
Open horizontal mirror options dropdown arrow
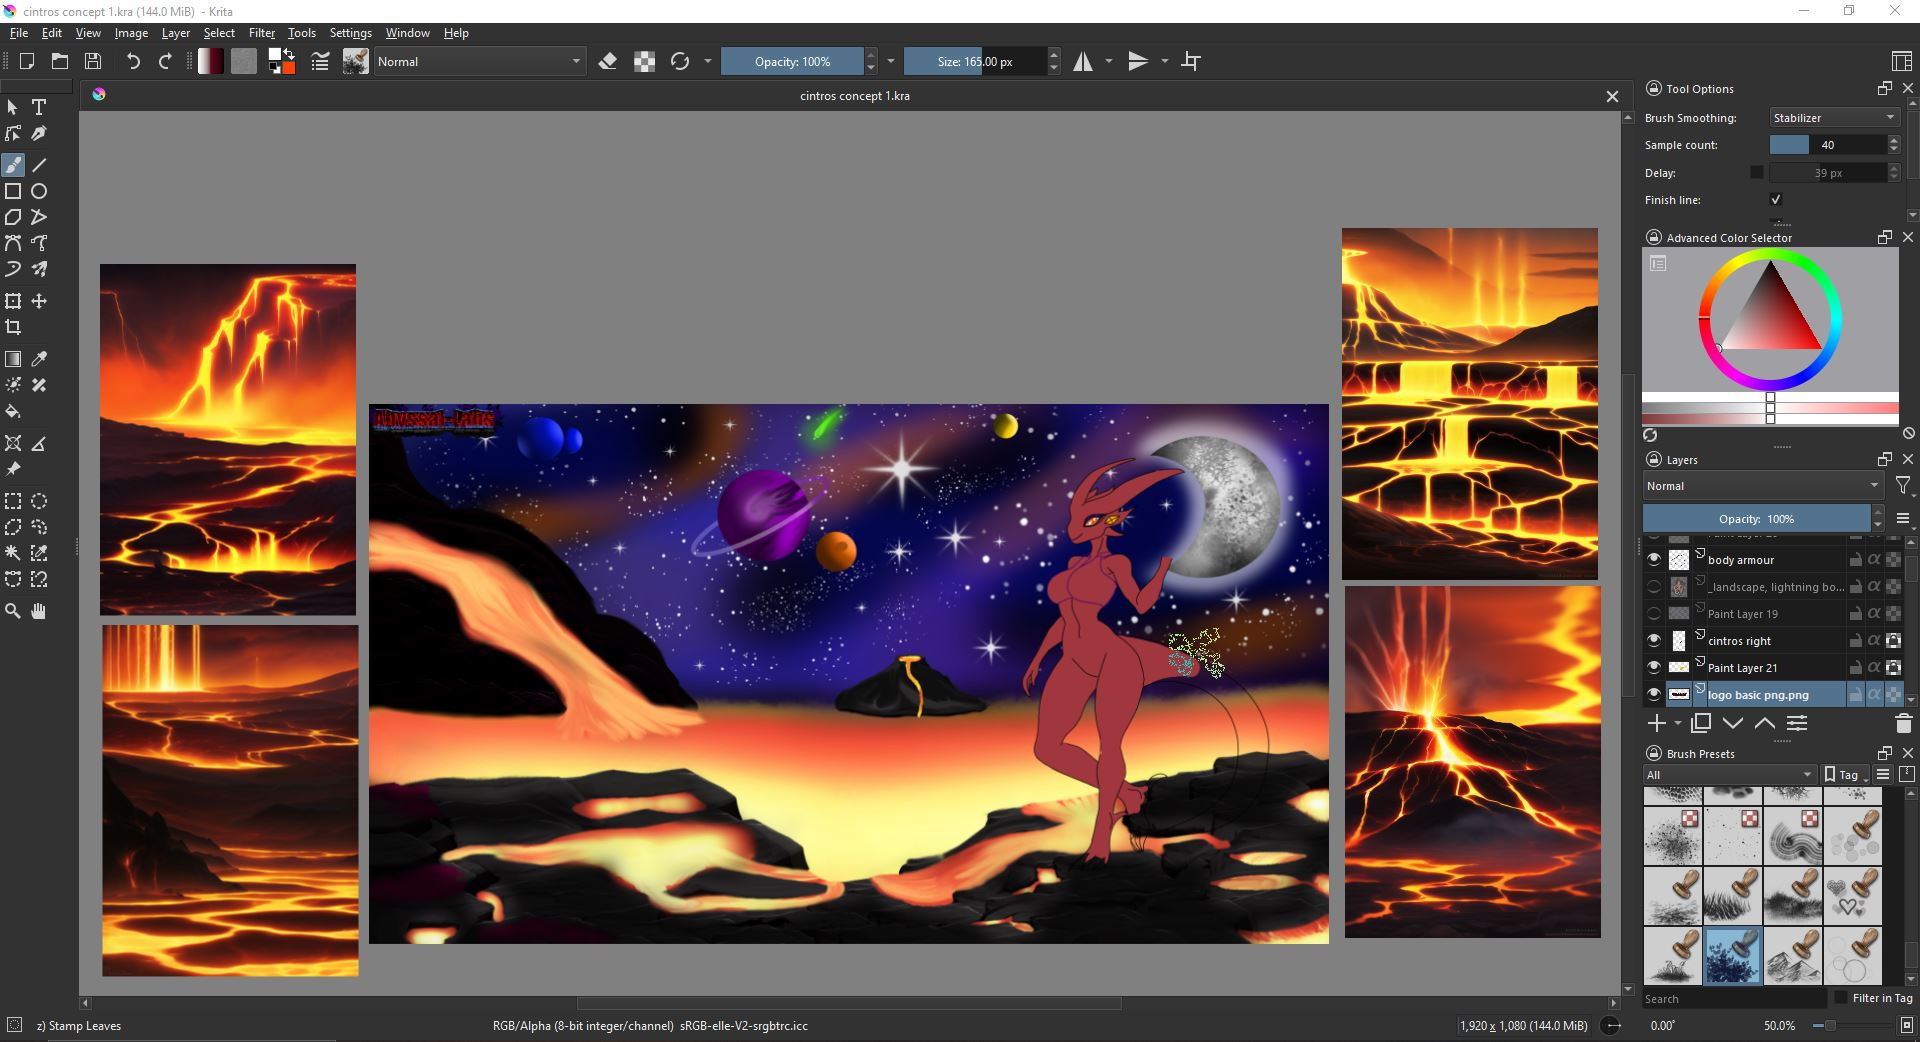(1109, 61)
